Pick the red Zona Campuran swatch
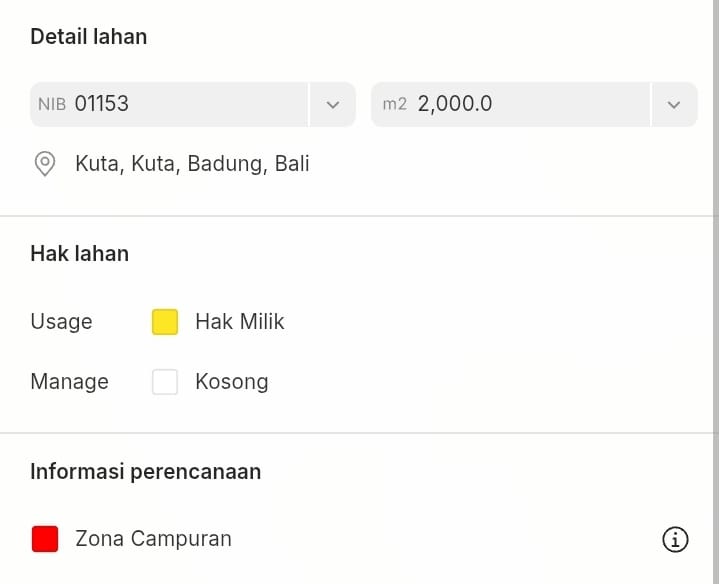The width and height of the screenshot is (719, 584). point(45,539)
